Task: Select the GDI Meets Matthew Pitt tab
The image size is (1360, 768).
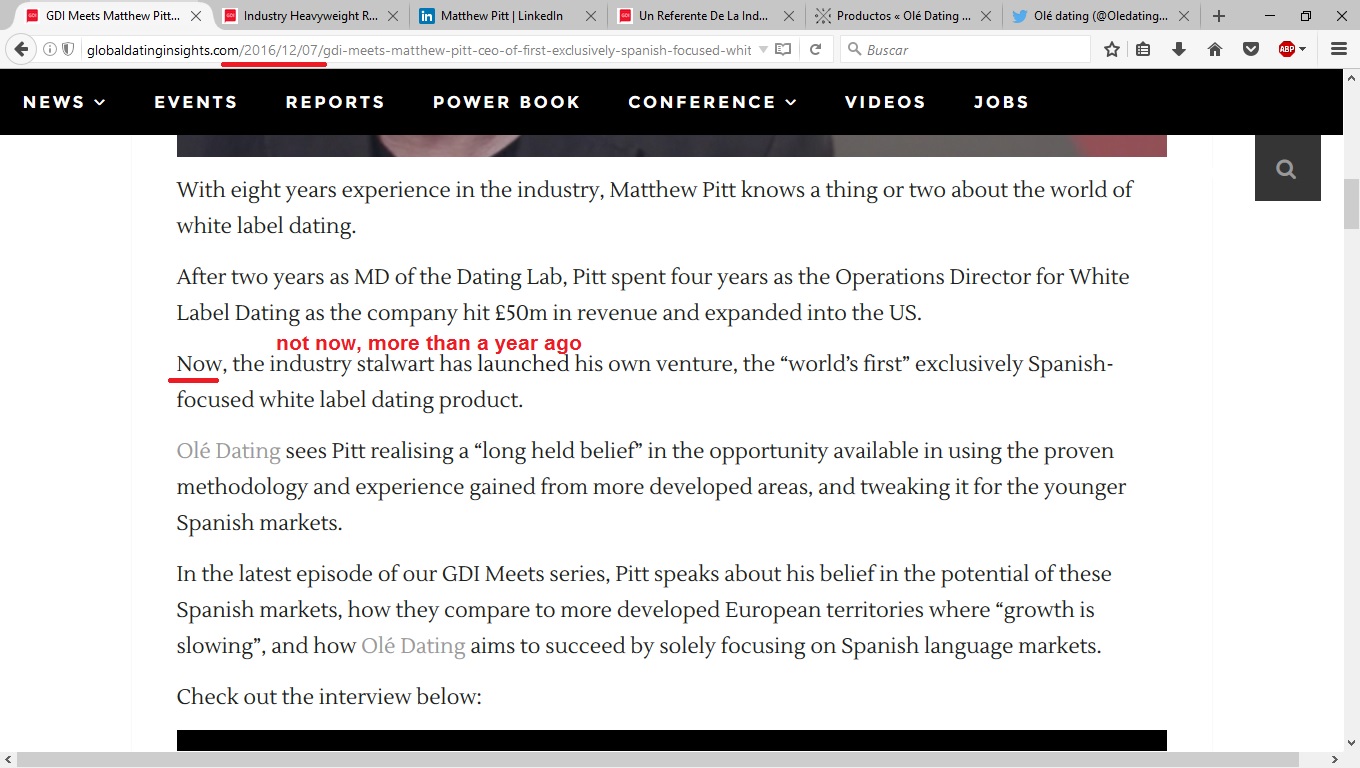Action: click(113, 16)
